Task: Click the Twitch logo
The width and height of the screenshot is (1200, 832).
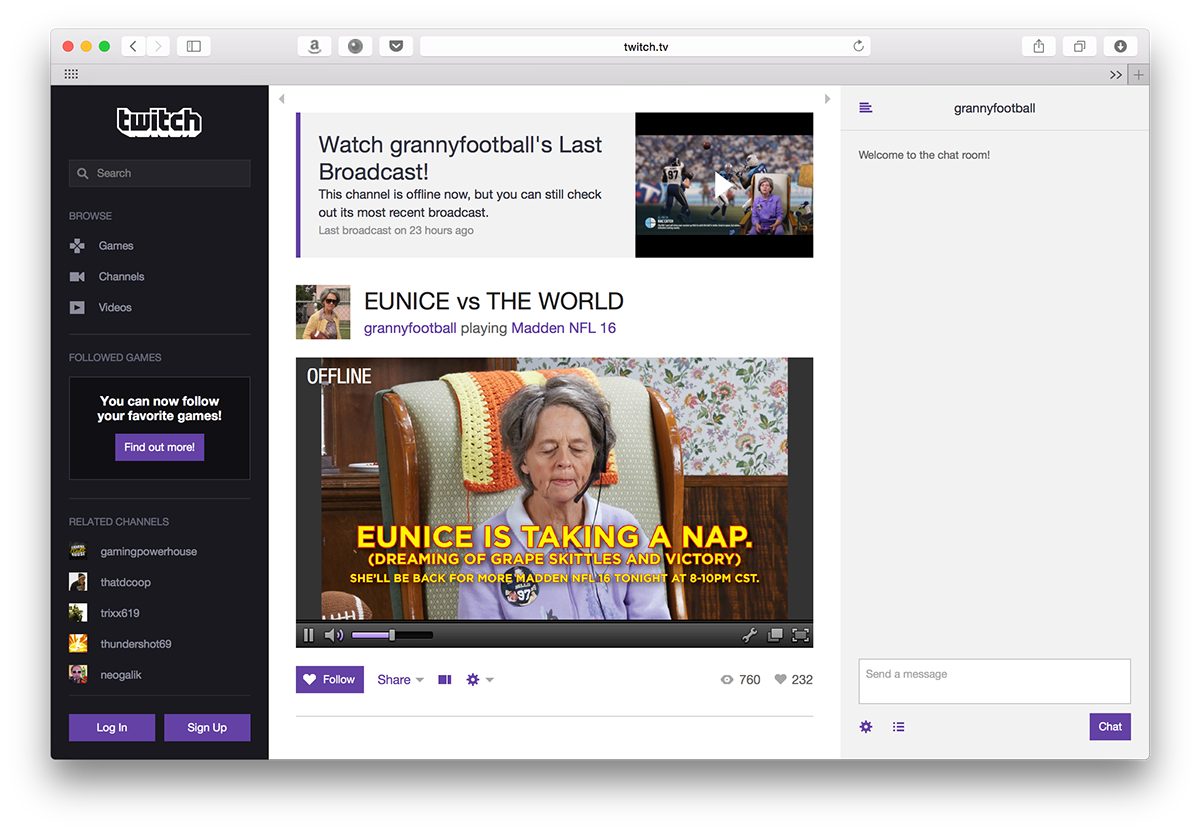Action: pos(159,122)
